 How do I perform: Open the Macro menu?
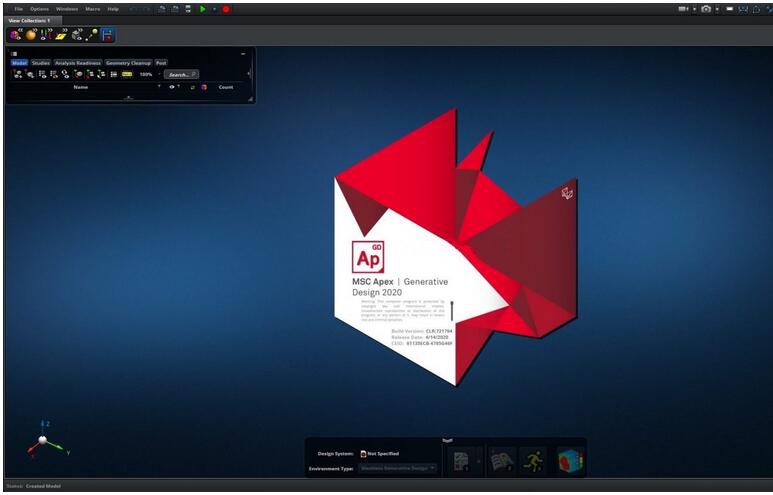click(93, 9)
